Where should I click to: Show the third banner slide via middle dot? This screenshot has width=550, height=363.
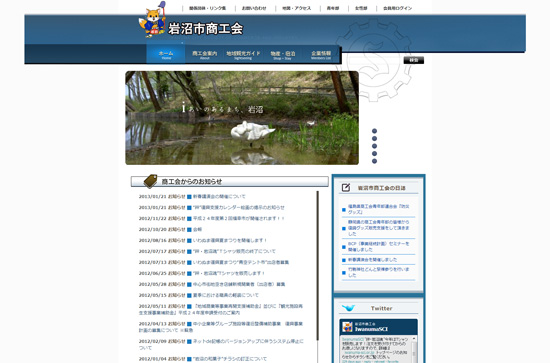point(374,146)
